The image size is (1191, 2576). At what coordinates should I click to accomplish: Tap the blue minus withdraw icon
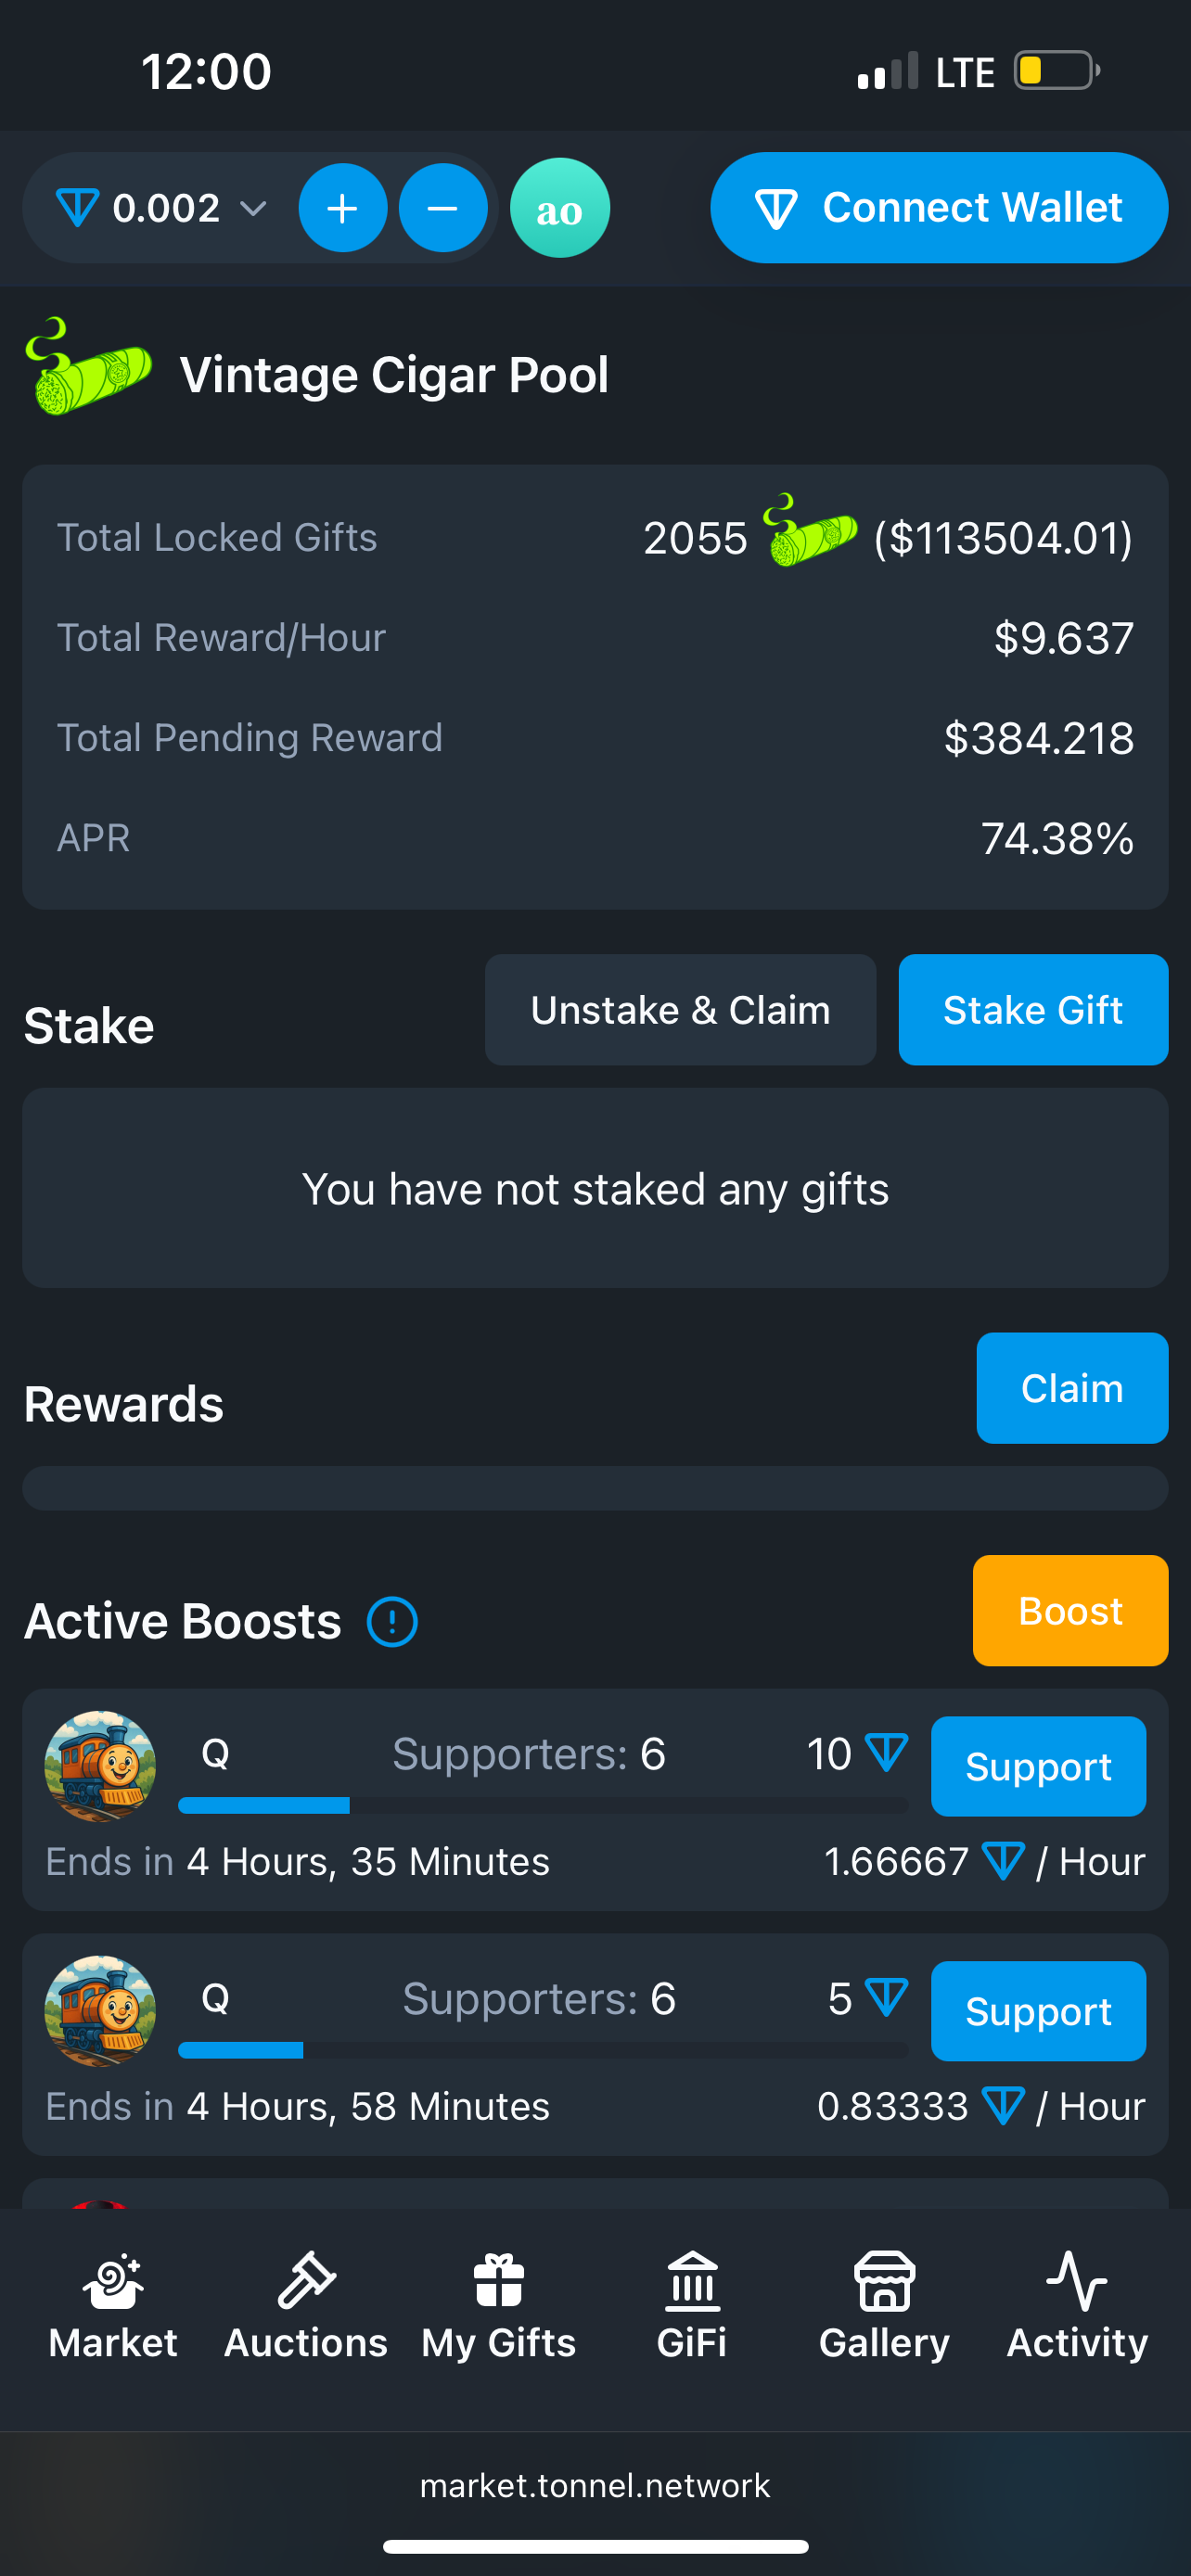443,208
